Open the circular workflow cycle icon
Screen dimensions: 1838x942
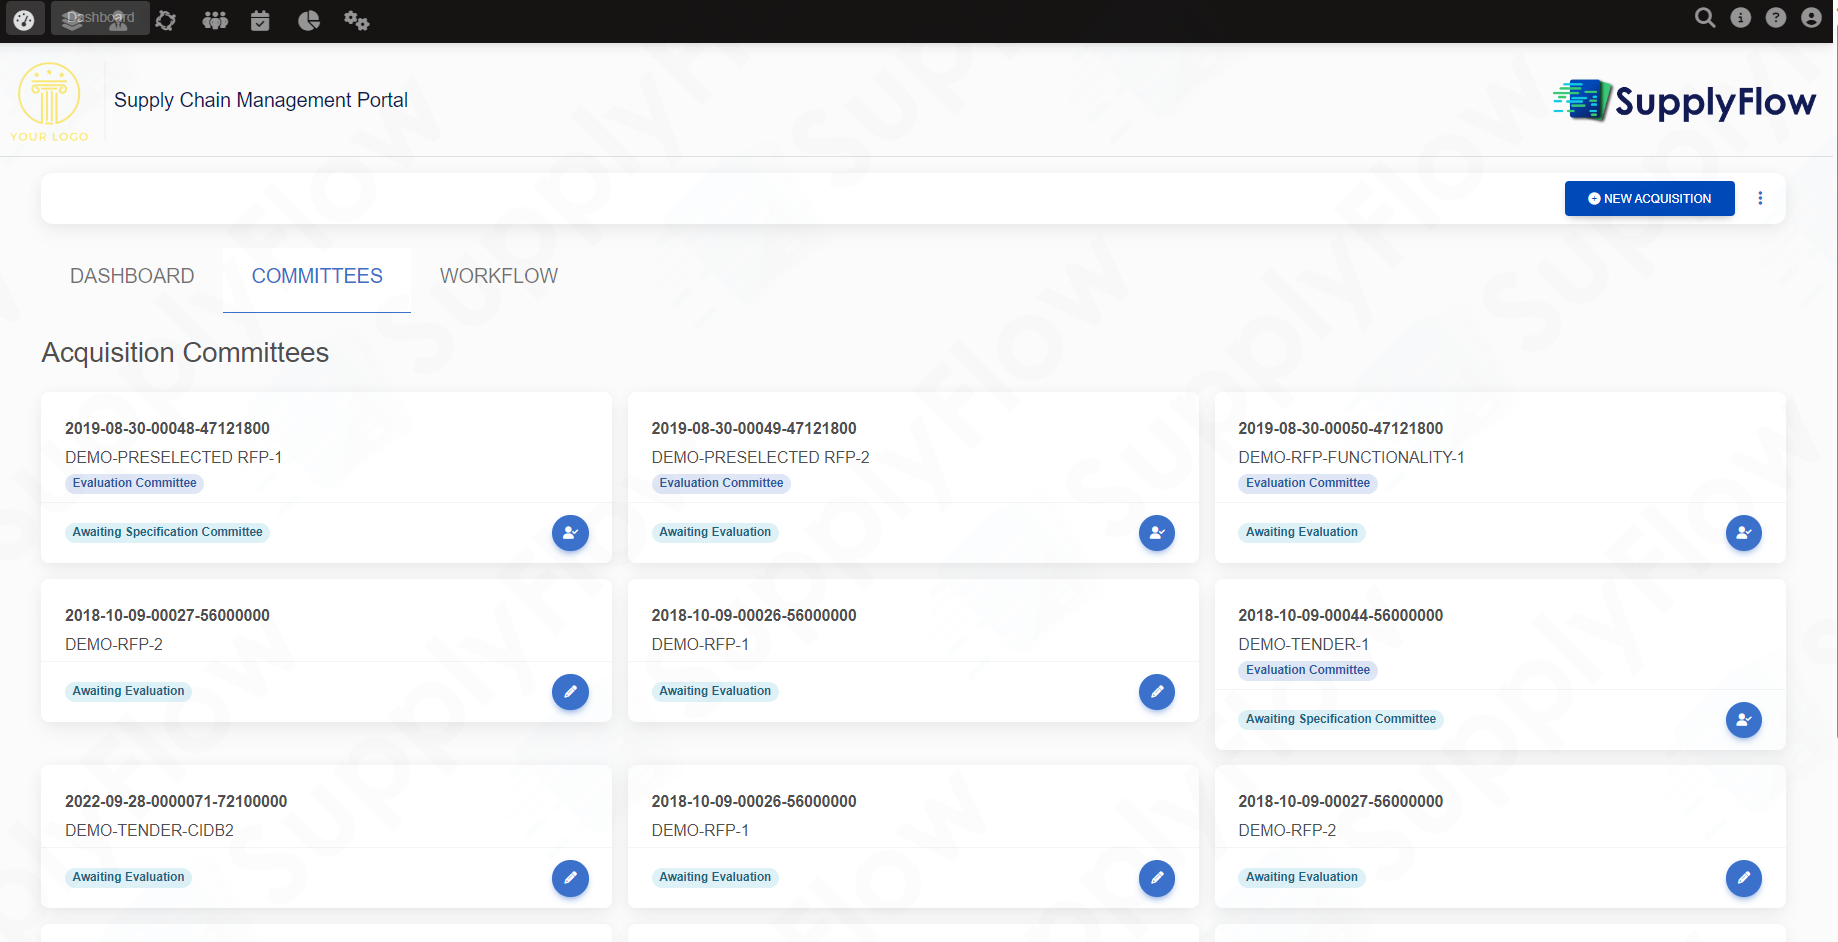tap(166, 20)
